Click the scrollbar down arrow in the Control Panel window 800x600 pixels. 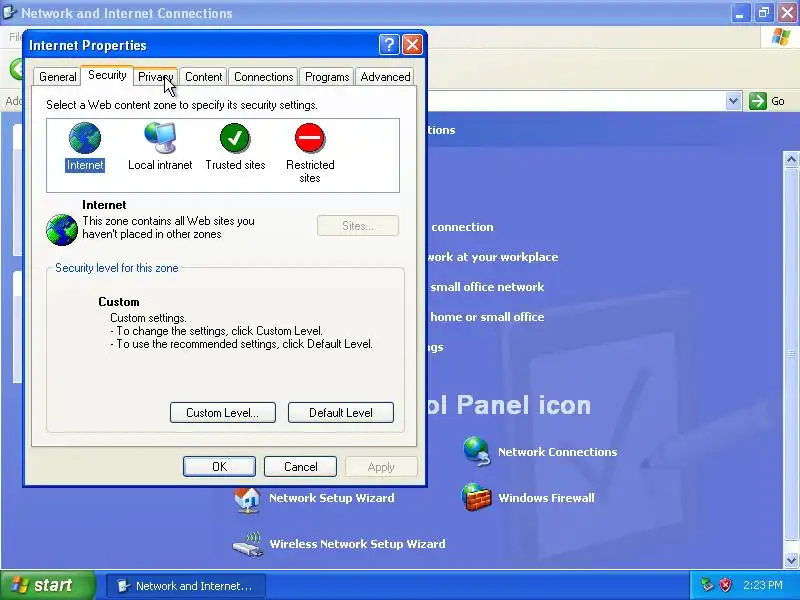coord(791,560)
